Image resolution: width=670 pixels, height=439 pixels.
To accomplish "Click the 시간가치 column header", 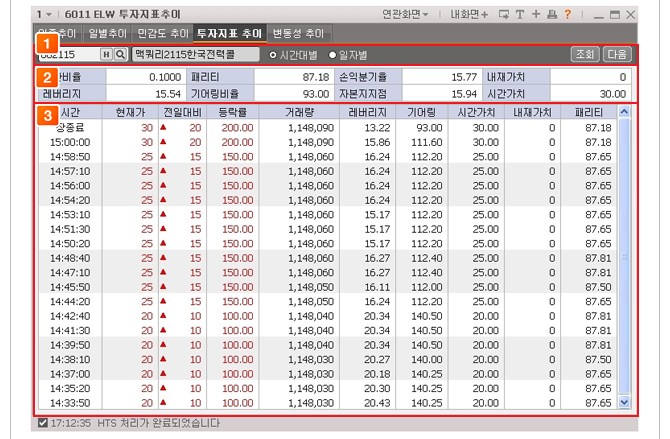I will tap(476, 112).
